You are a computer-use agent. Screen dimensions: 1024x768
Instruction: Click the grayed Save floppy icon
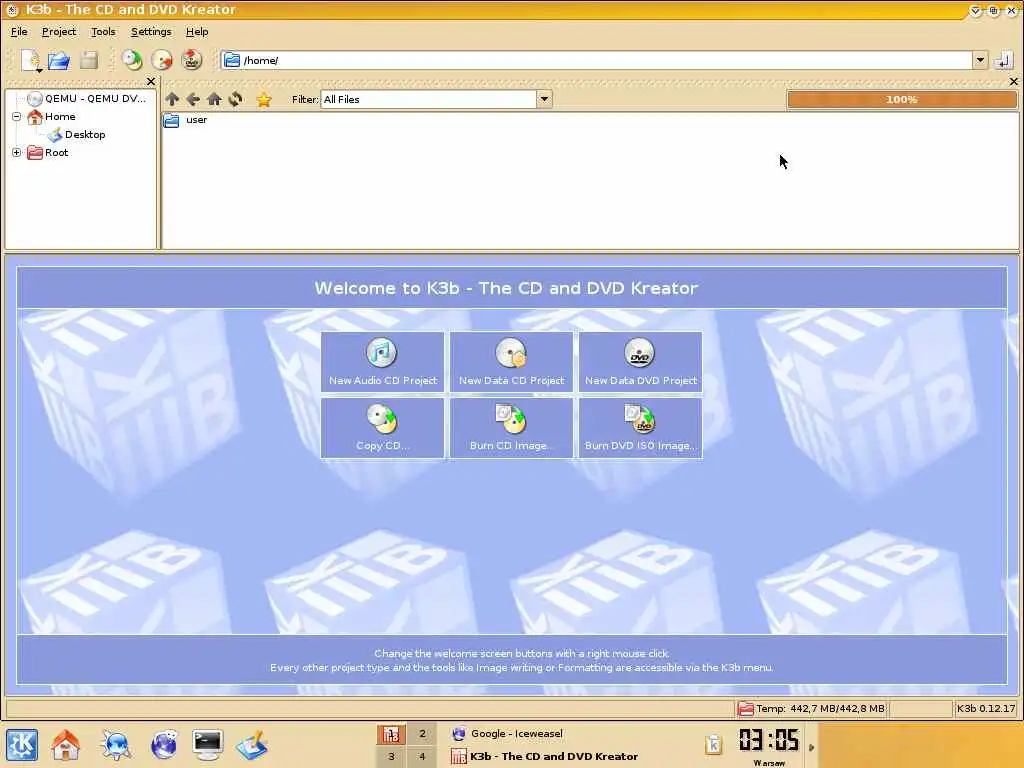click(89, 60)
